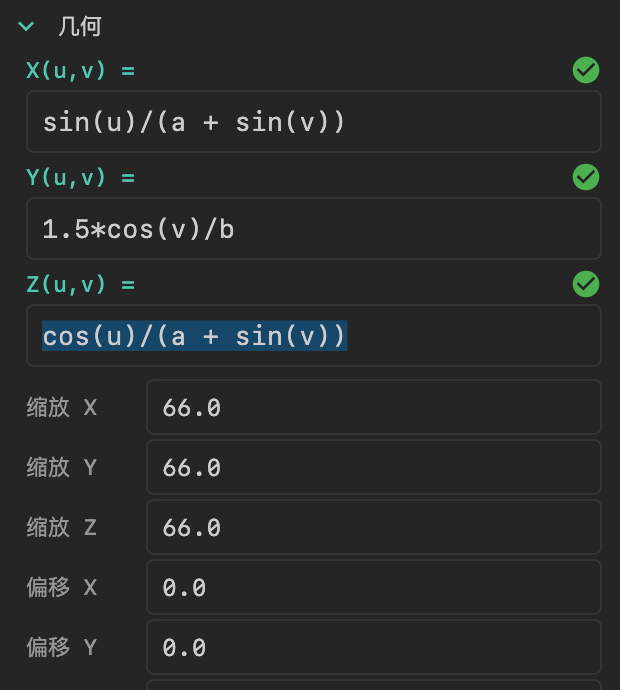
Task: Select the 缩放 X value field
Action: point(373,408)
